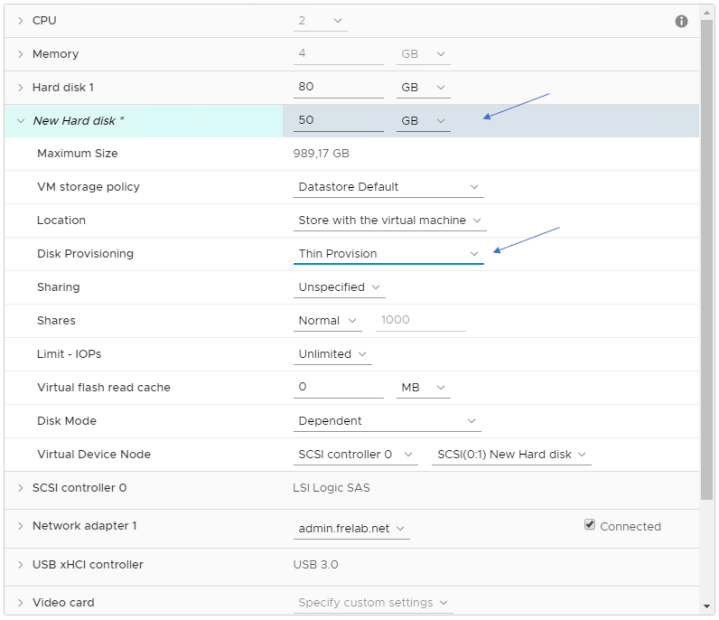
Task: Toggle the network adapter Connected checkbox
Action: point(590,525)
